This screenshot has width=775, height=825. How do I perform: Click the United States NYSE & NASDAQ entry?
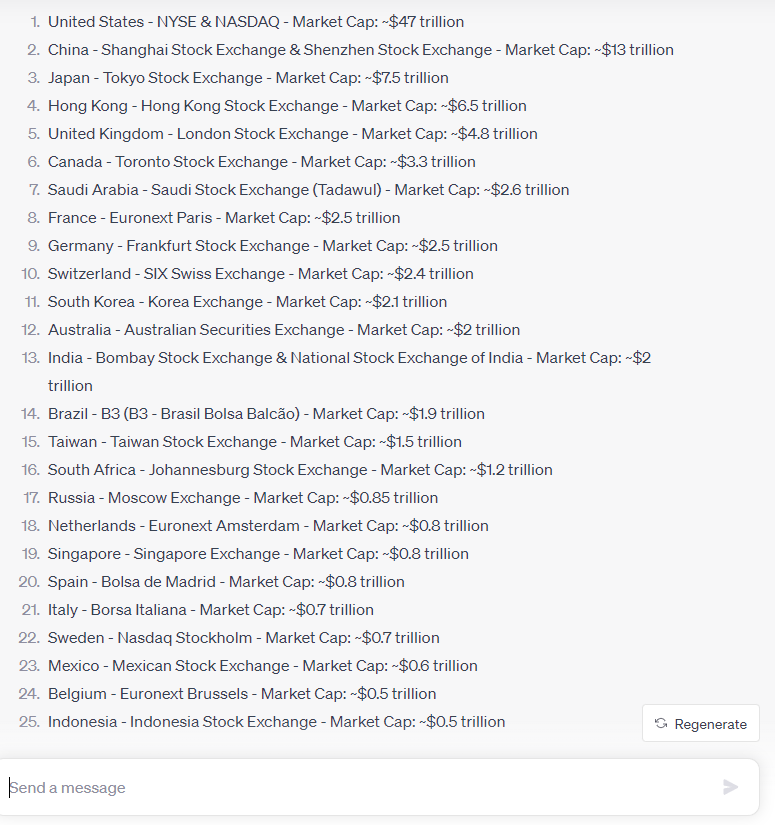256,22
